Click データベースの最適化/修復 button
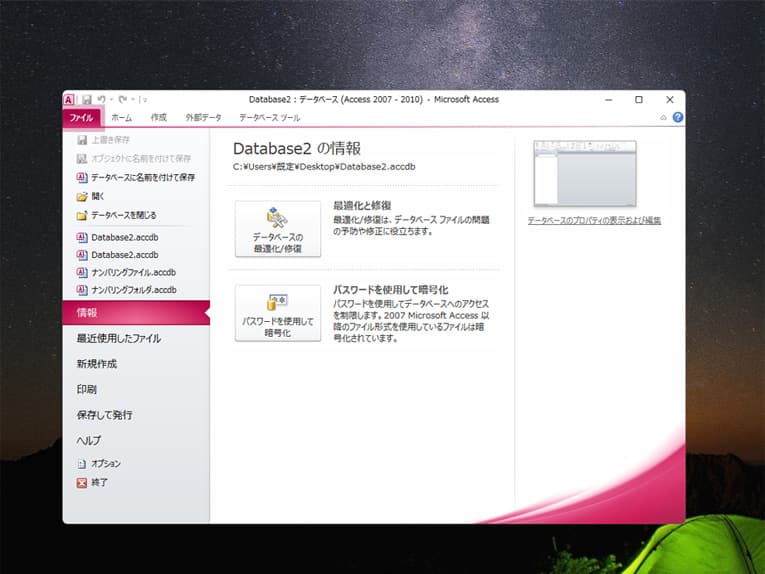The image size is (765, 574). coord(278,229)
